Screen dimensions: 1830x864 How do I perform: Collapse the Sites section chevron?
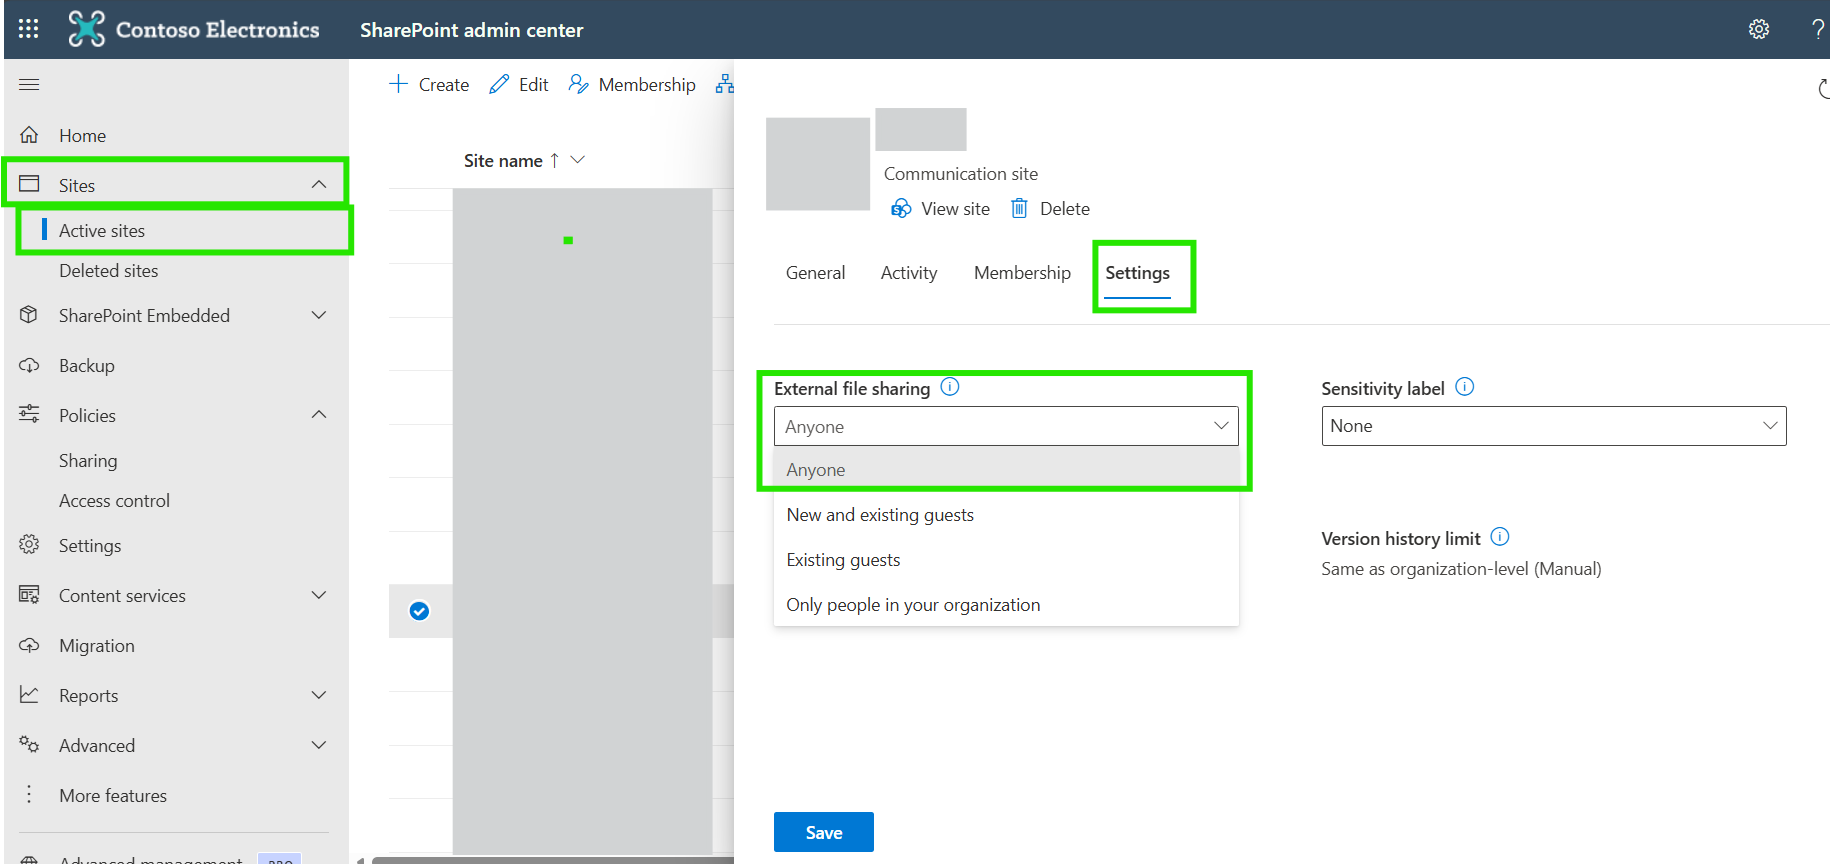(319, 184)
